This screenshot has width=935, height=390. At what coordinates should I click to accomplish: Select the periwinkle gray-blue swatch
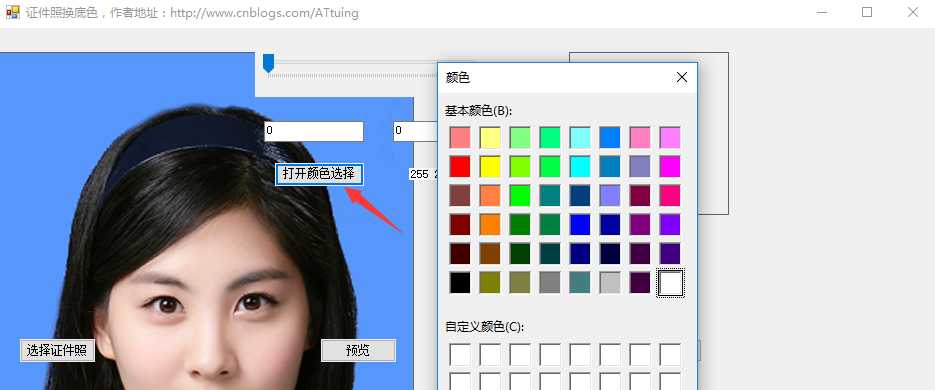pos(640,166)
